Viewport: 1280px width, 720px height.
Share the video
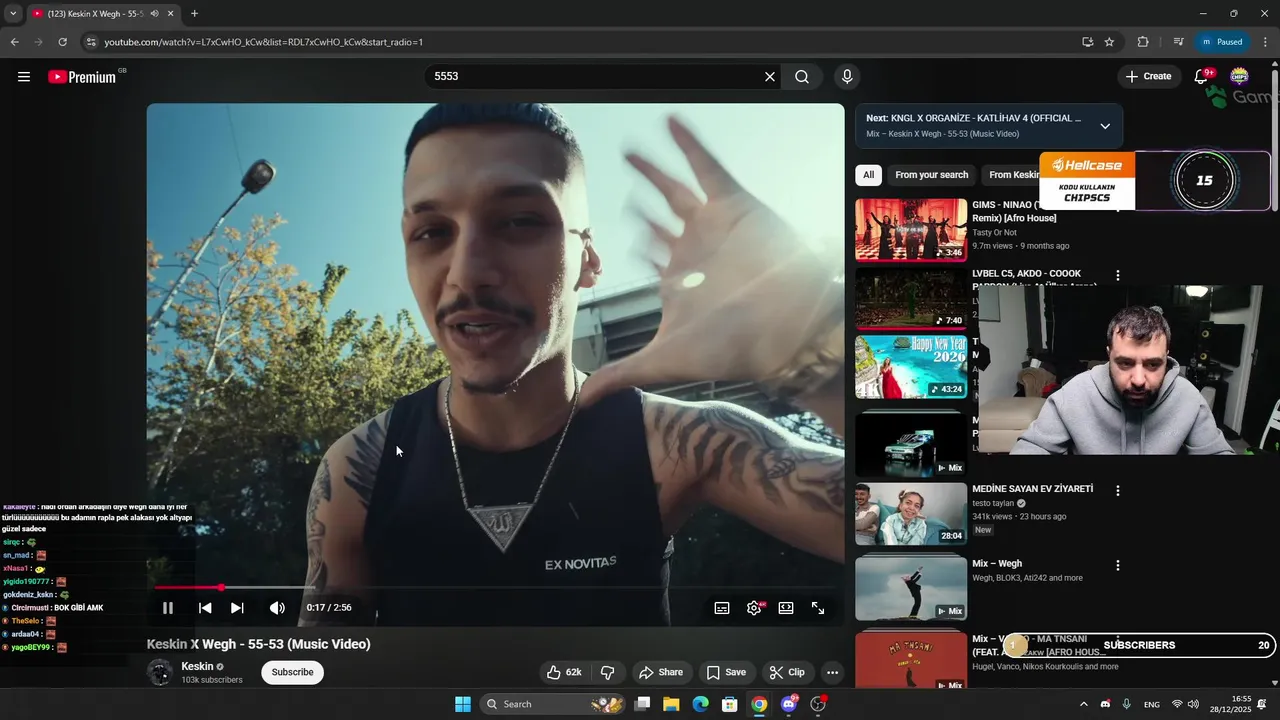click(661, 672)
